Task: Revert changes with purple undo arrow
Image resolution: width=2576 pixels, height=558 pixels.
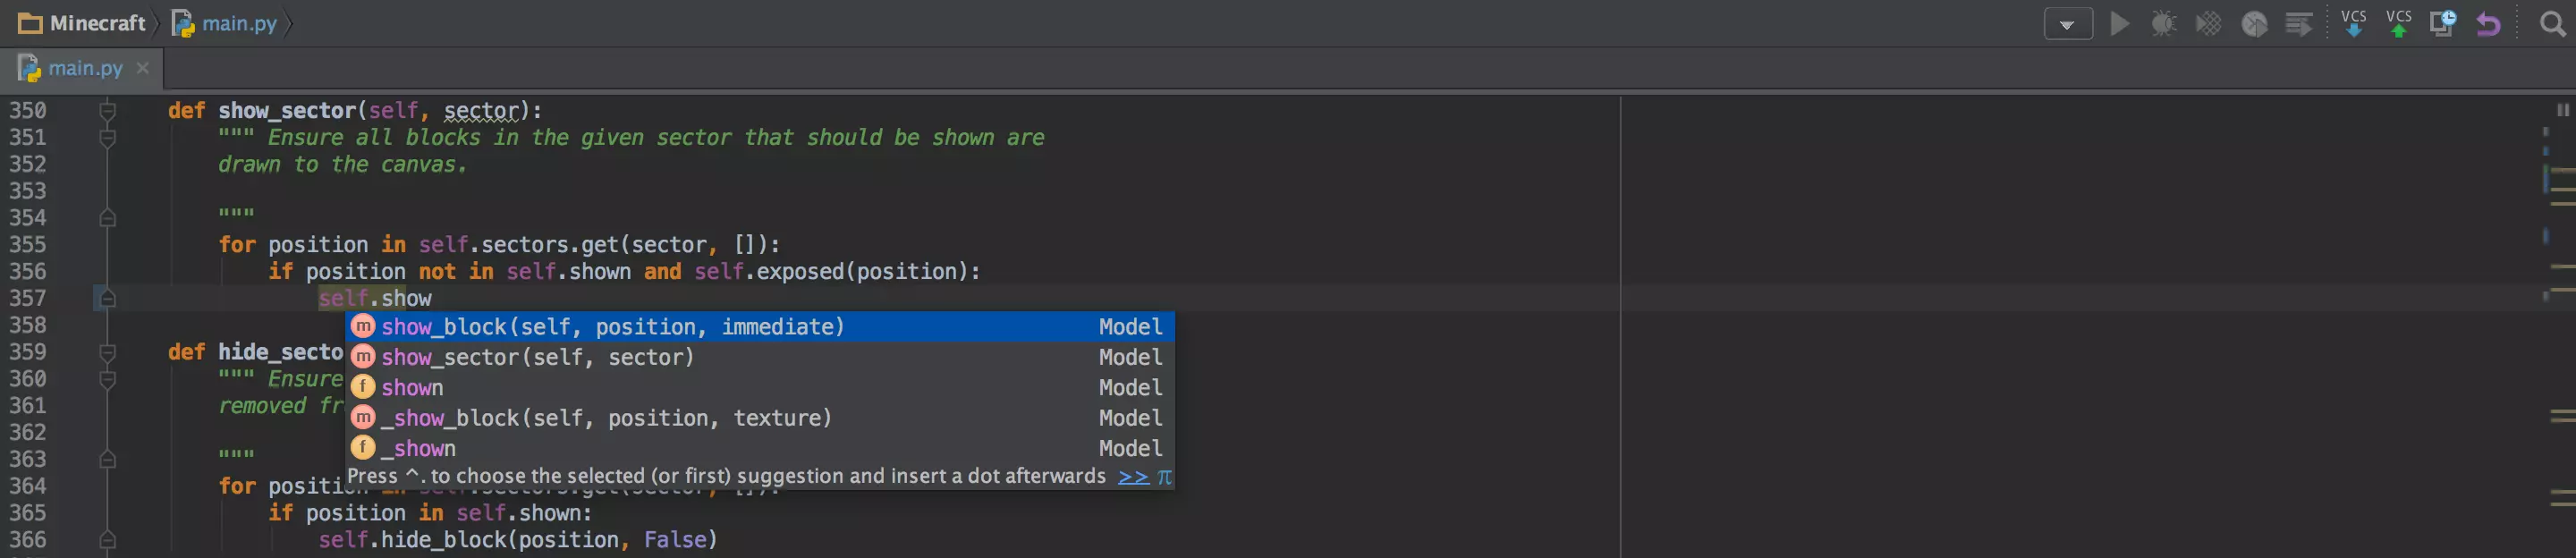Action: tap(2488, 24)
